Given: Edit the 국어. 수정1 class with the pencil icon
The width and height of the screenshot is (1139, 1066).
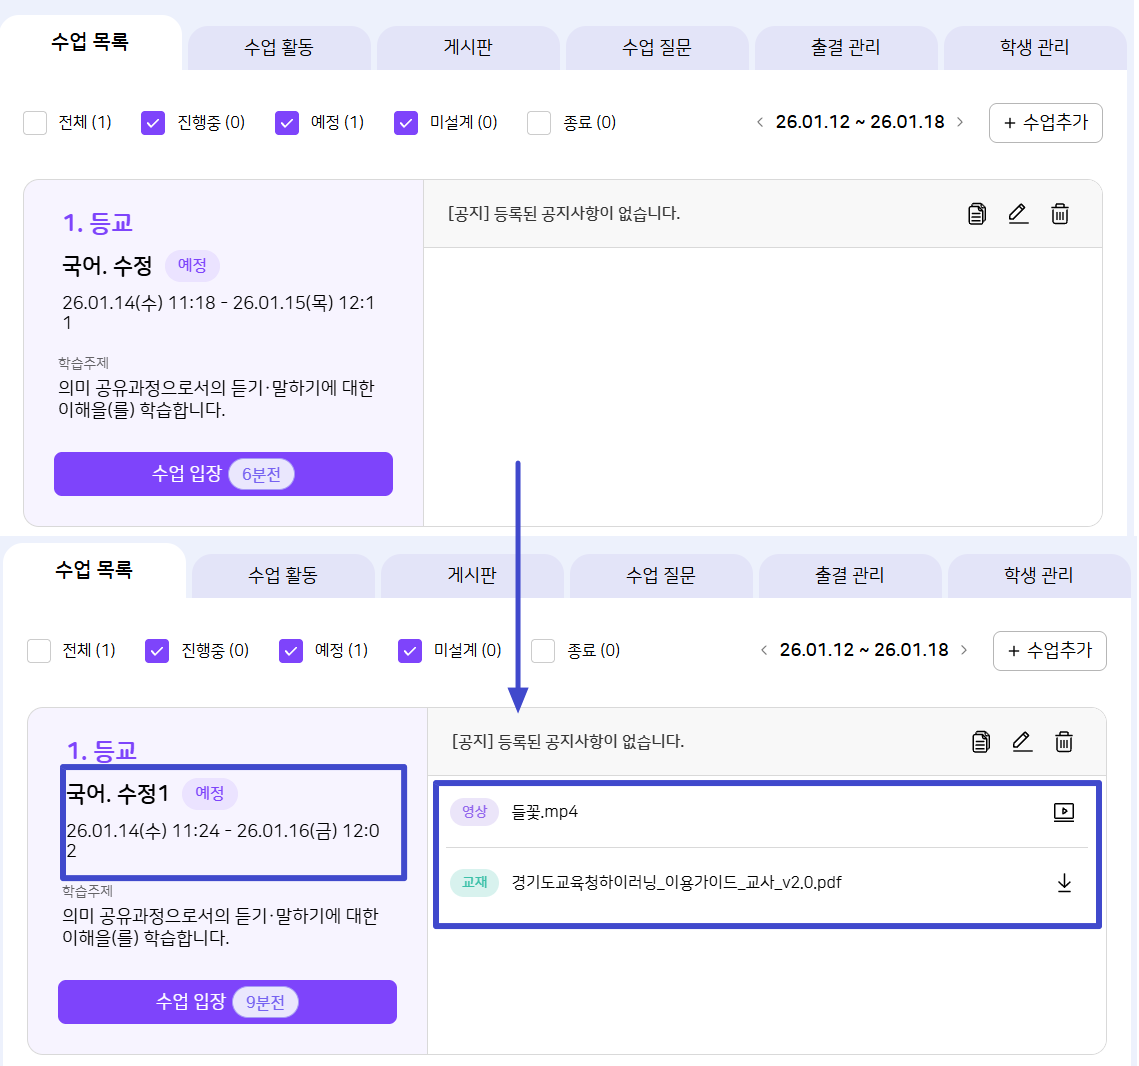Looking at the screenshot, I should pos(1022,741).
